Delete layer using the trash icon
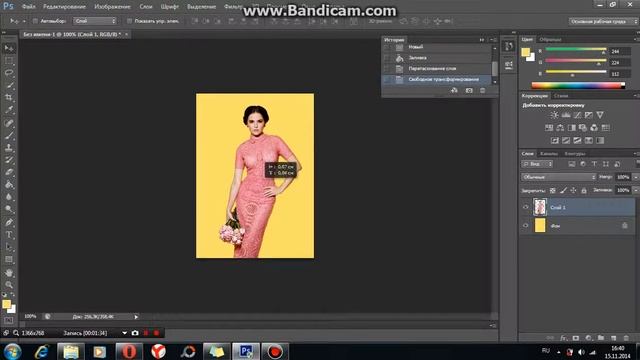This screenshot has width=640, height=360. (626, 338)
